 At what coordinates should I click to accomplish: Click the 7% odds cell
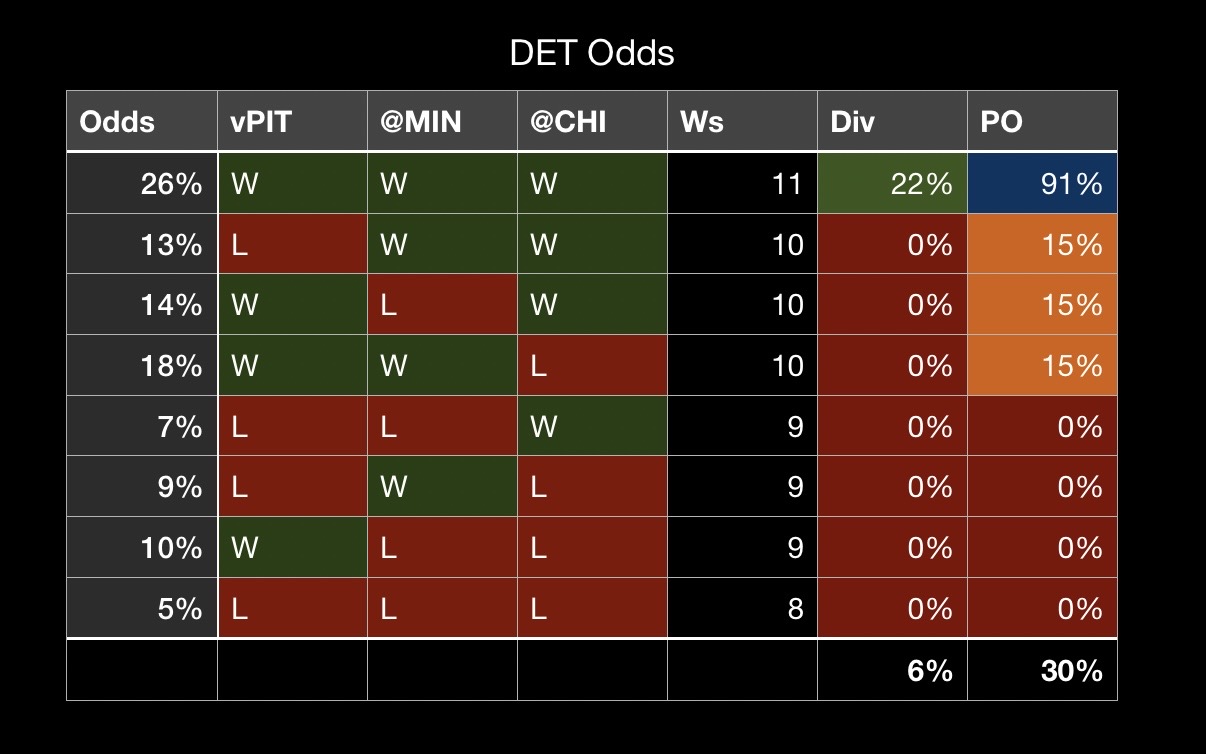[x=142, y=427]
